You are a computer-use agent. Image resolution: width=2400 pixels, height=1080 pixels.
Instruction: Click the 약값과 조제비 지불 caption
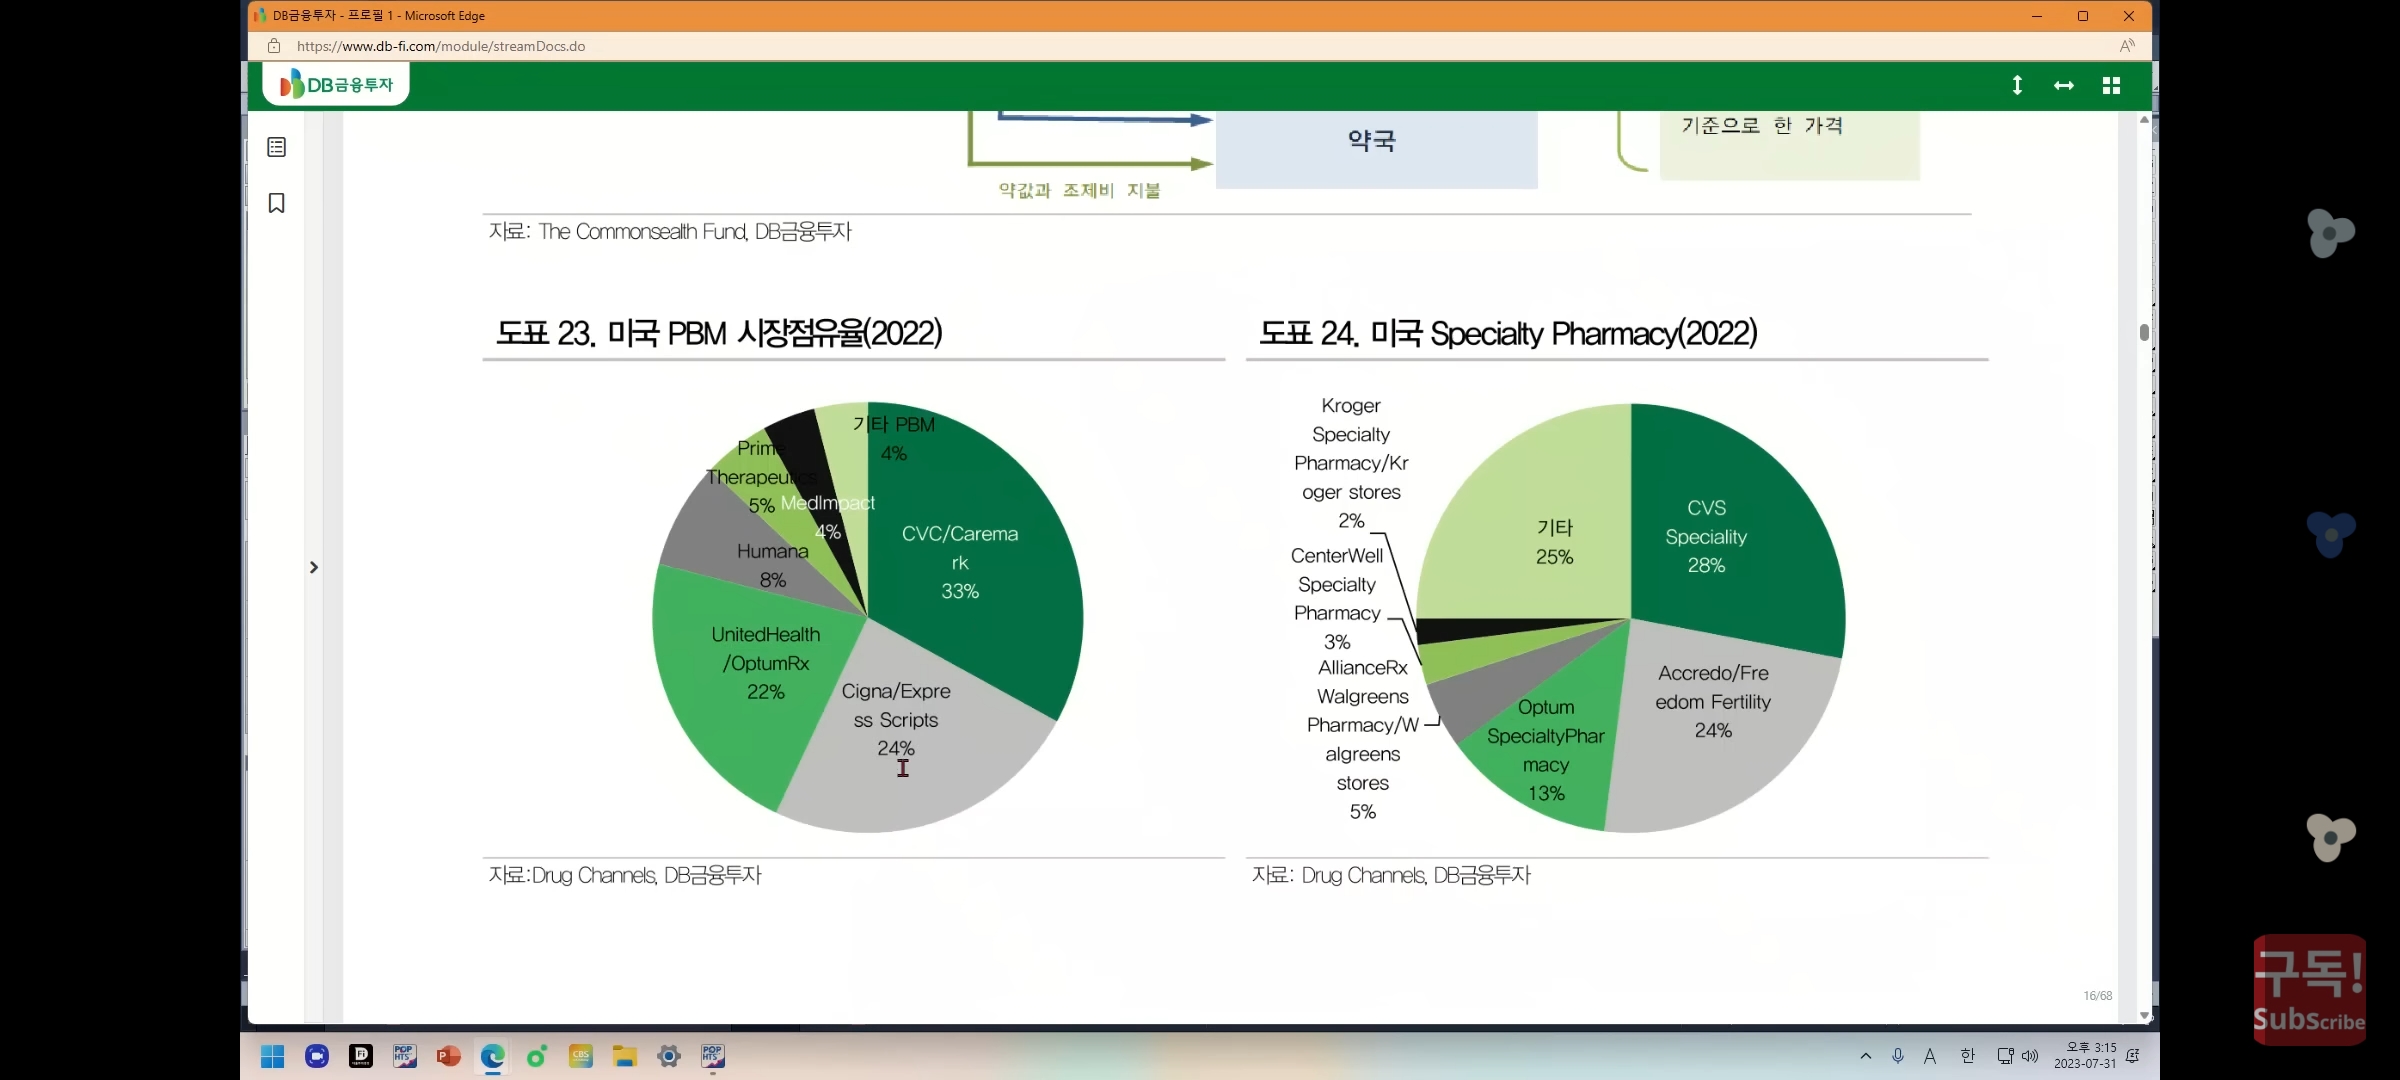point(1079,190)
